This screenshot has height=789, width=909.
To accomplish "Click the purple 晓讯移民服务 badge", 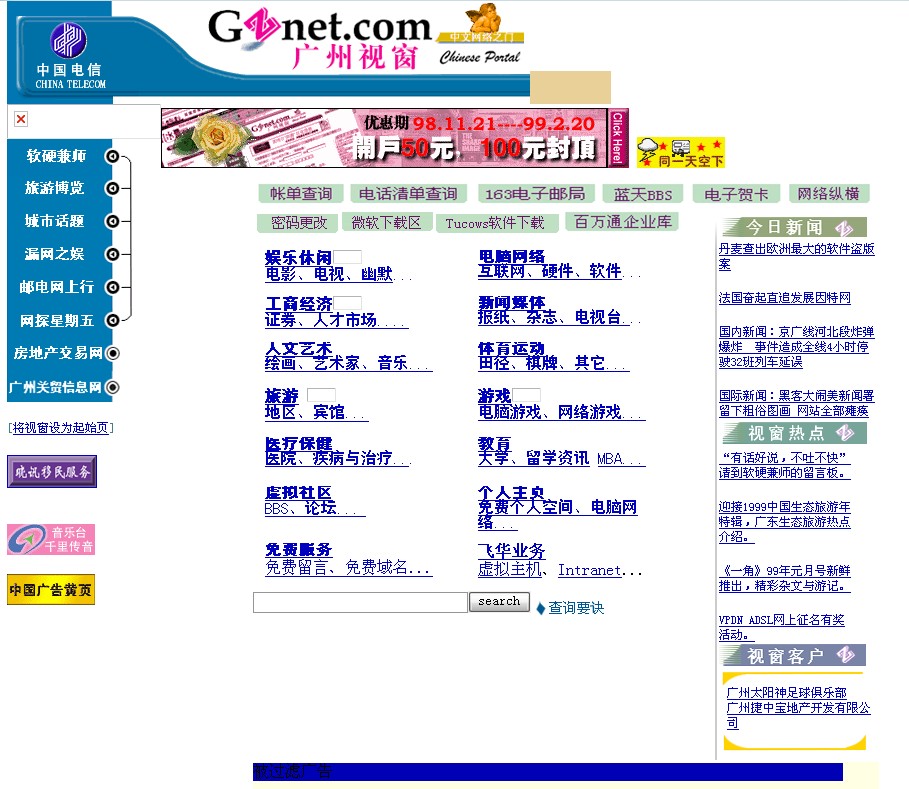I will (52, 472).
